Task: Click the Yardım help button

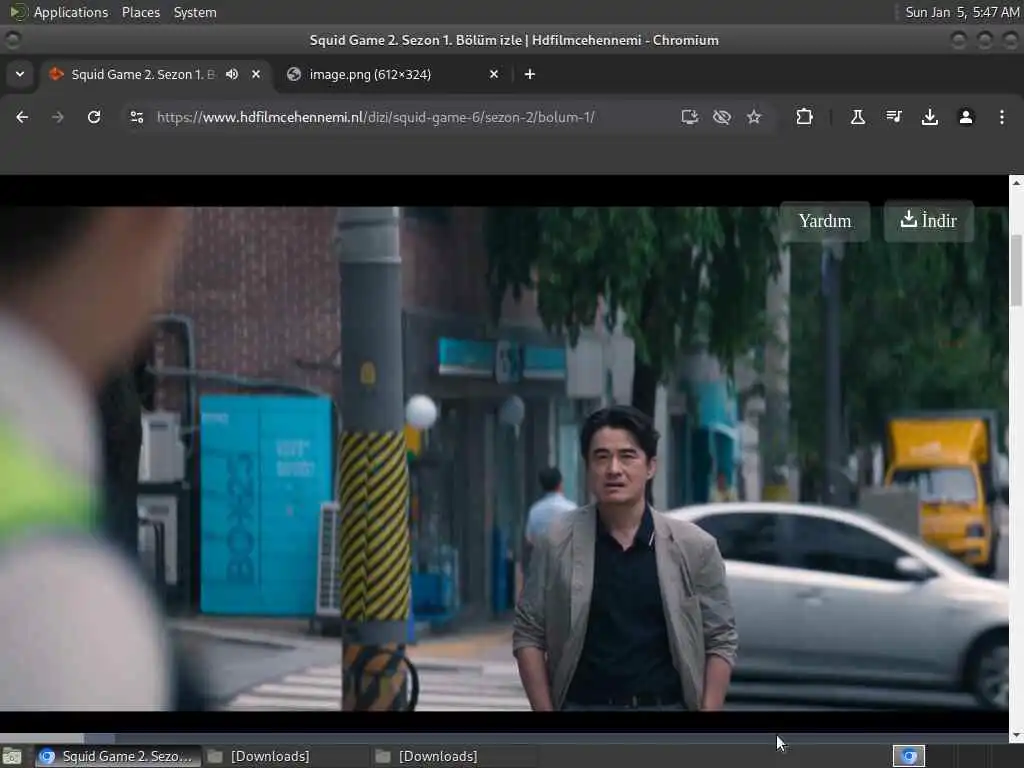Action: [x=824, y=221]
